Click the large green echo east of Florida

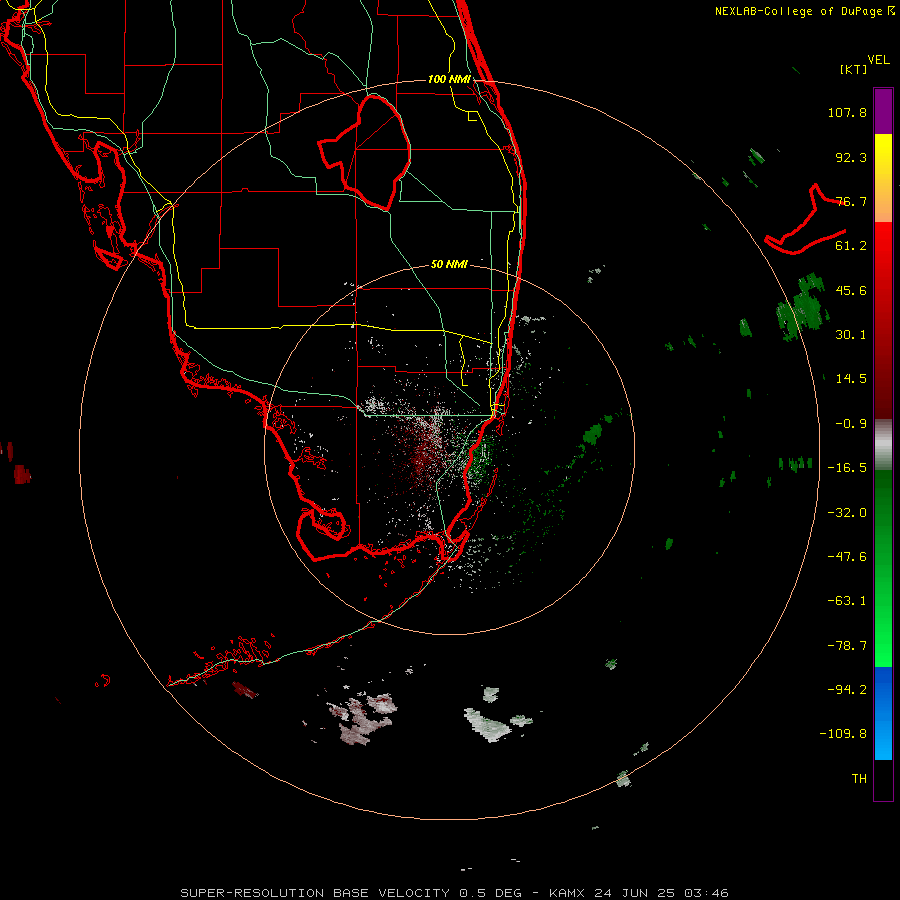(x=802, y=307)
